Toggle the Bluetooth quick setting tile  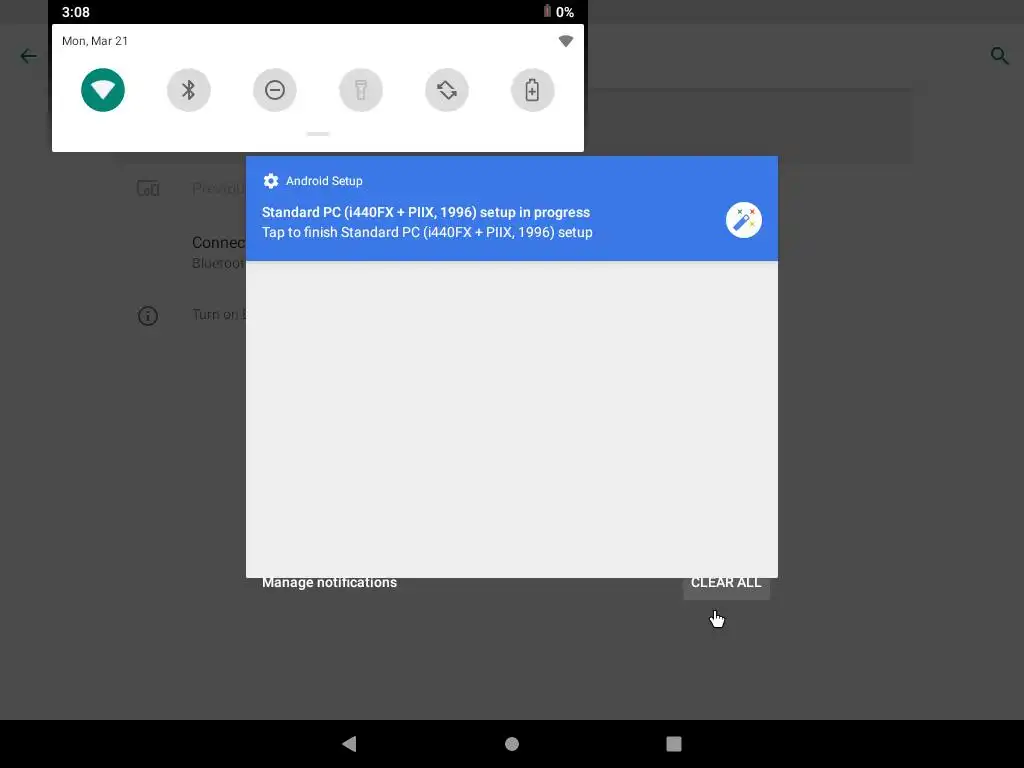[x=189, y=90]
